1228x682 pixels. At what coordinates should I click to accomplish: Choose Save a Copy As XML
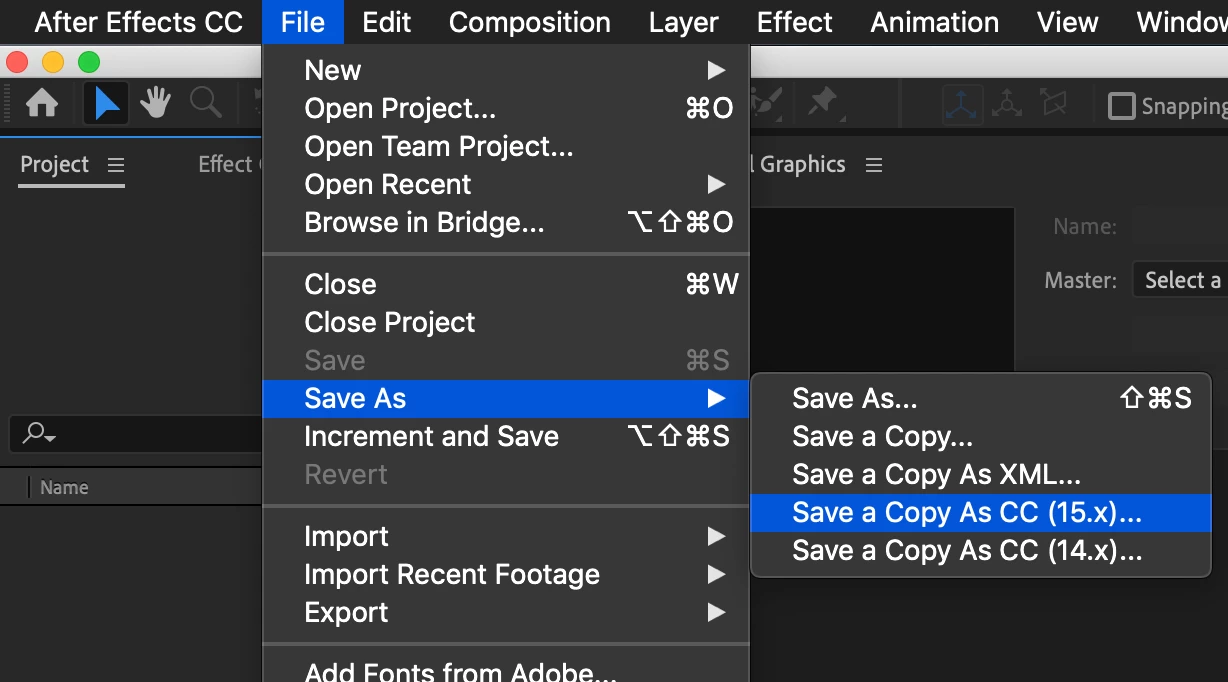[936, 475]
